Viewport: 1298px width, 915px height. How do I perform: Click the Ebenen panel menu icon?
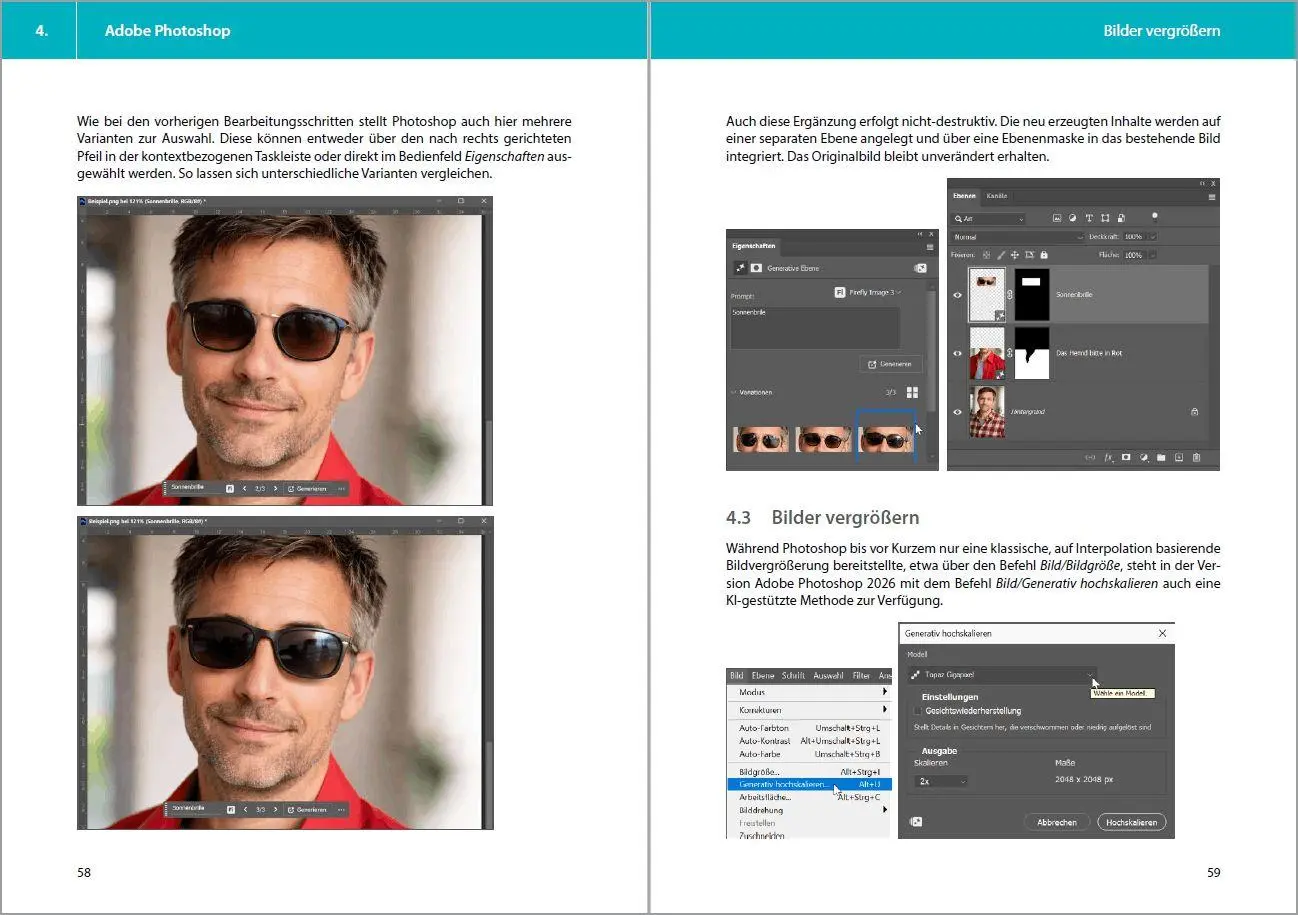[x=1211, y=197]
